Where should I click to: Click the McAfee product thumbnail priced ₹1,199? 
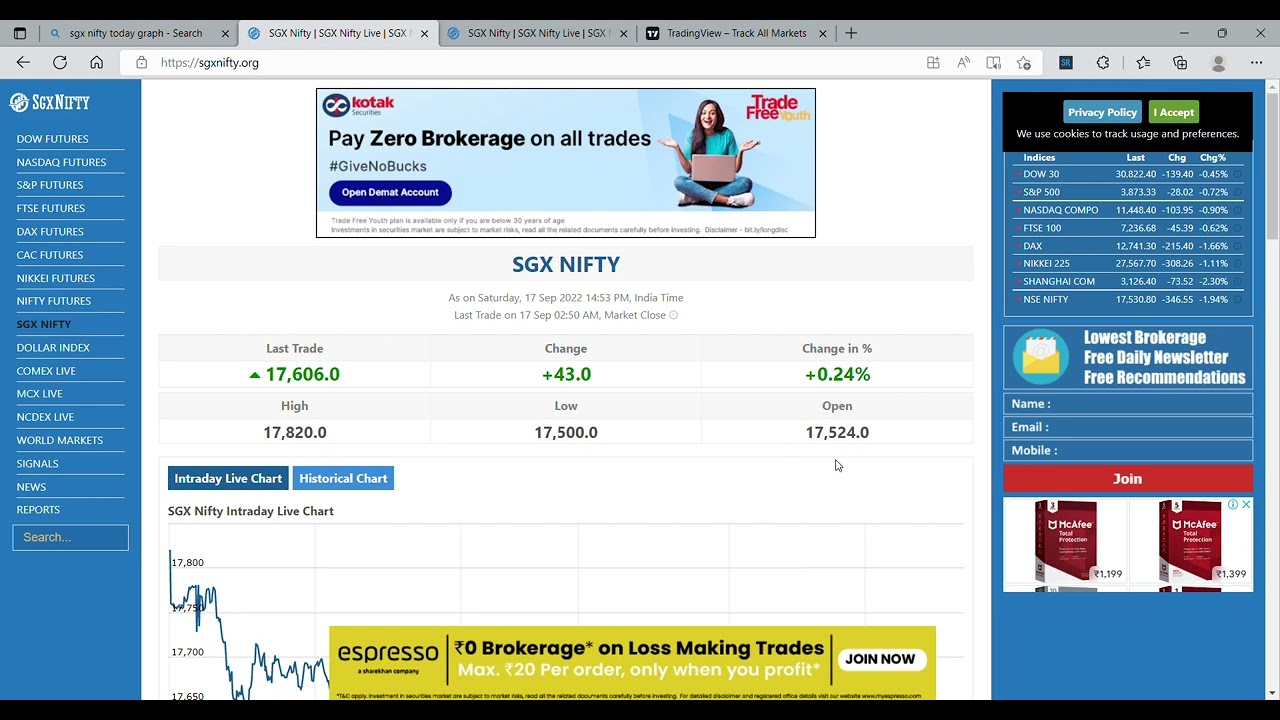[1065, 540]
